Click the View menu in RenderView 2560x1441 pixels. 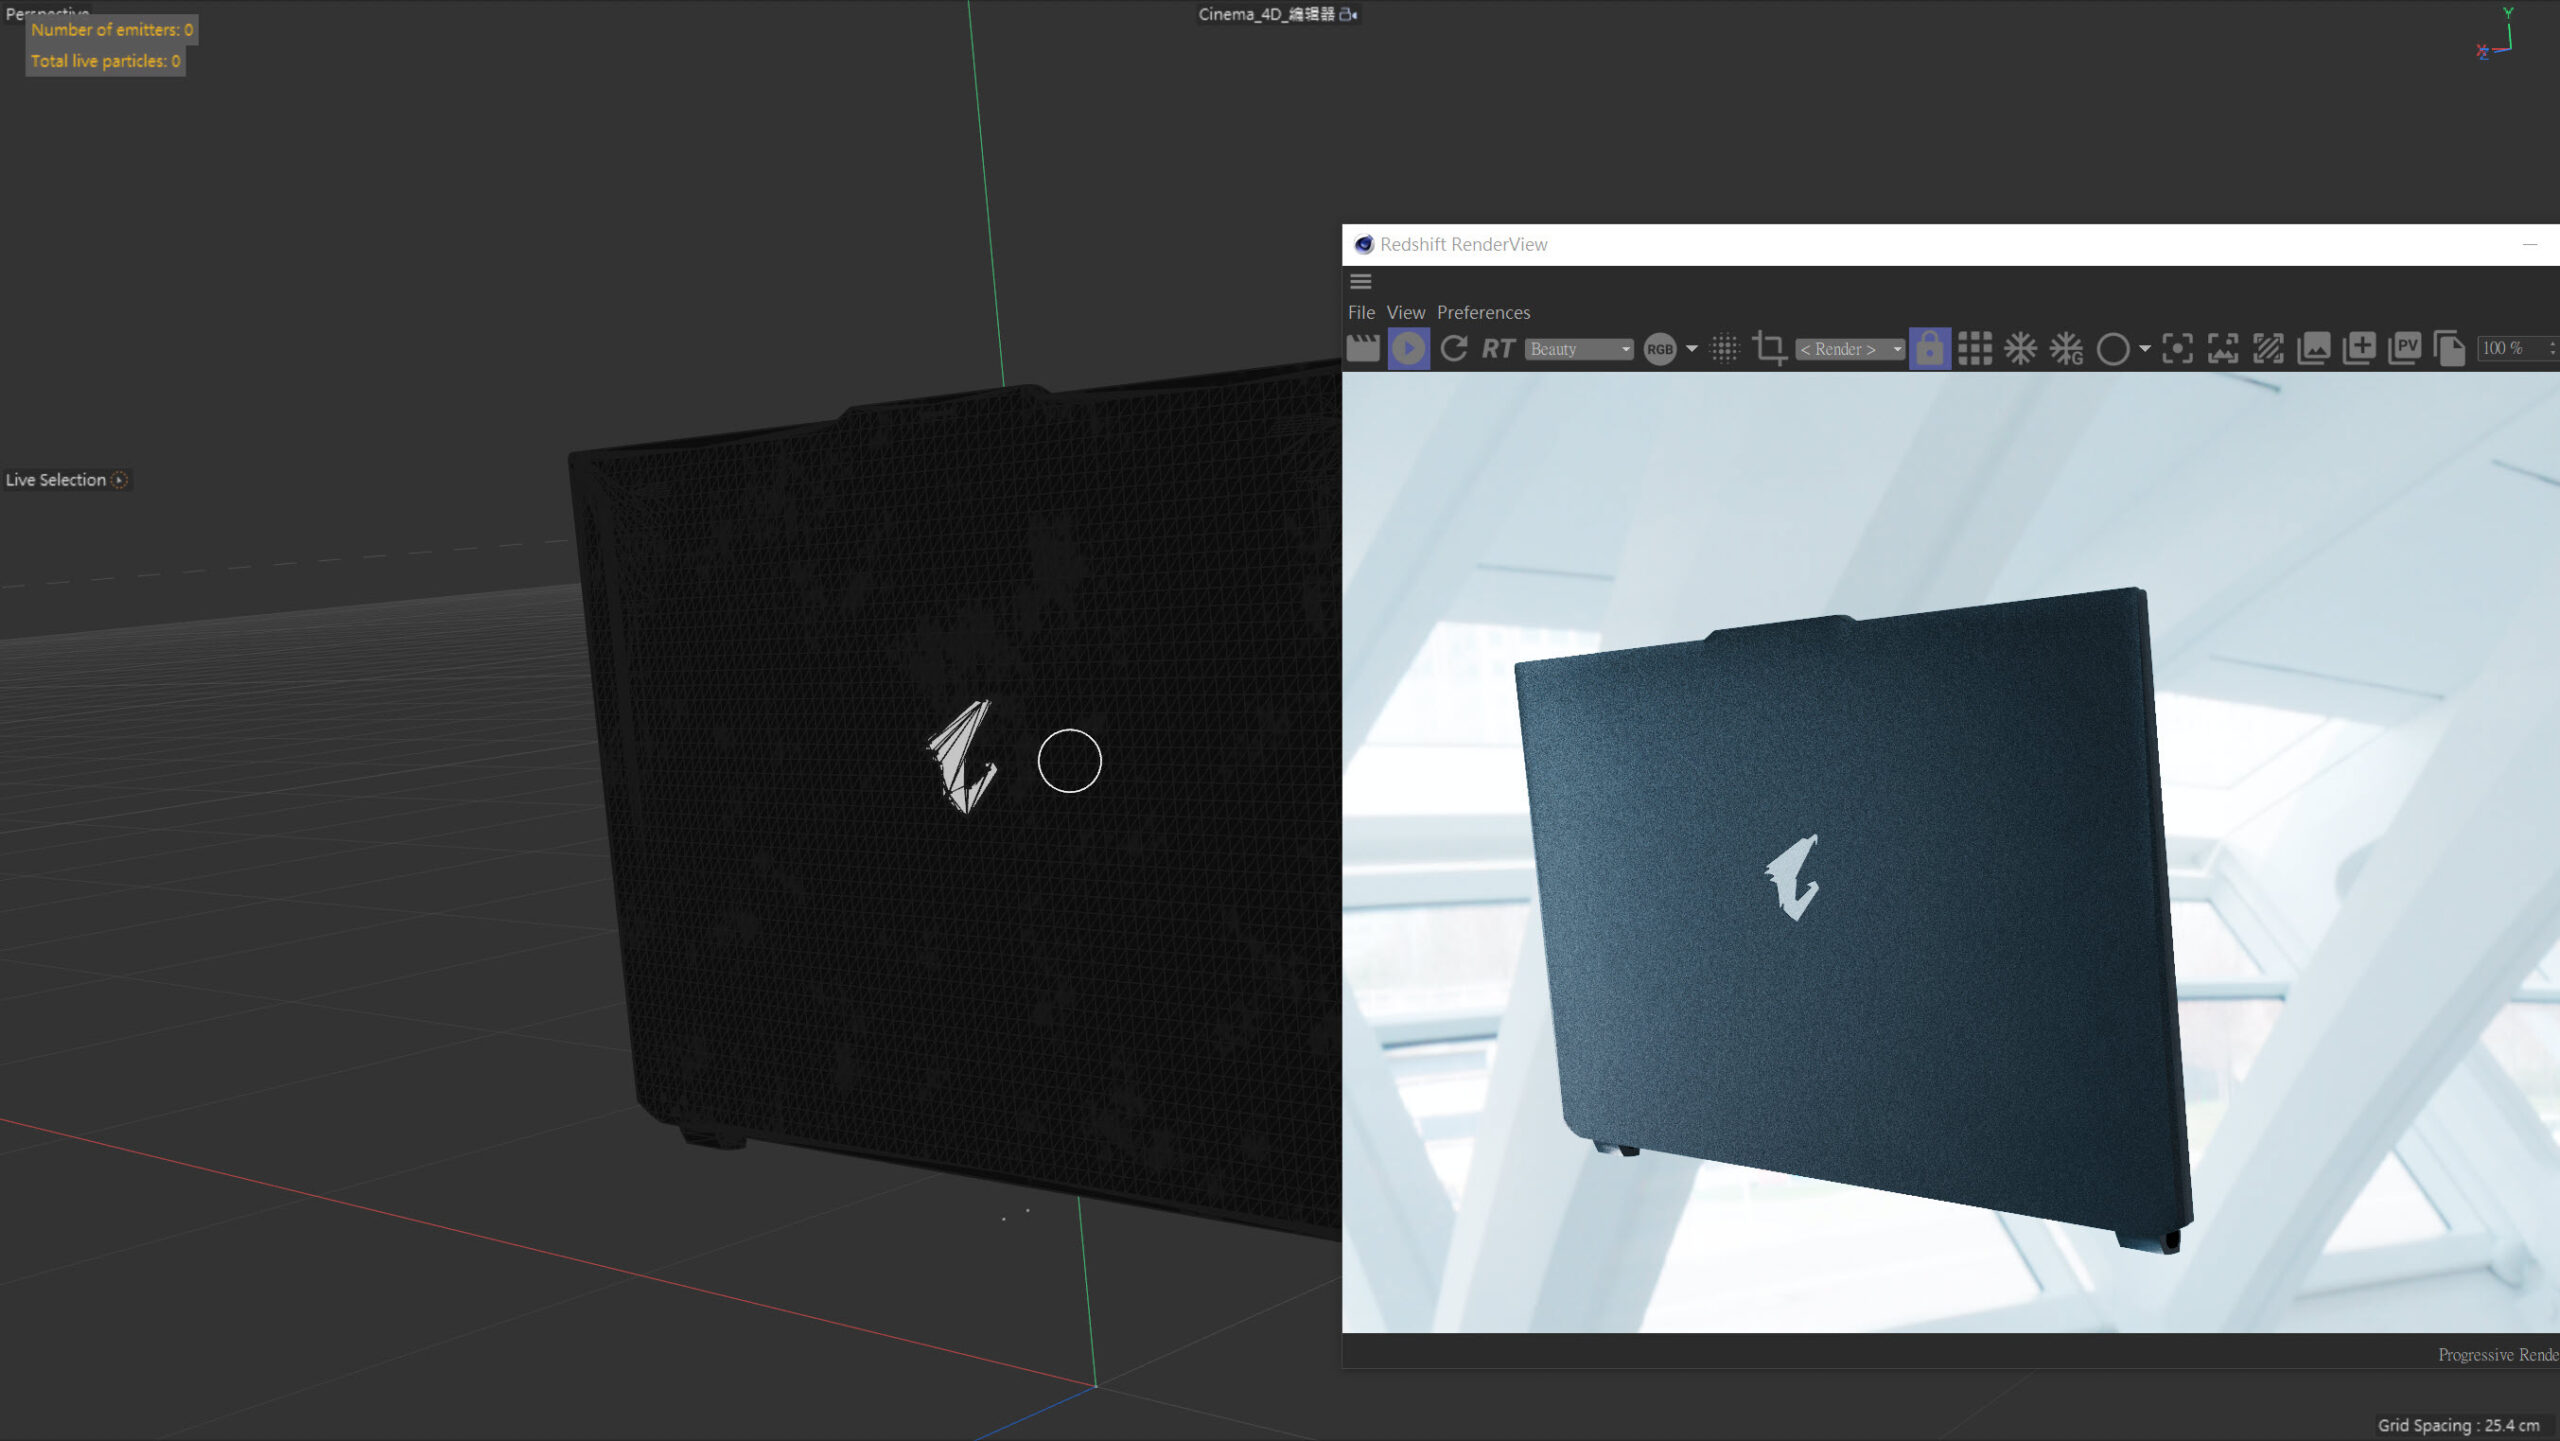tap(1405, 312)
